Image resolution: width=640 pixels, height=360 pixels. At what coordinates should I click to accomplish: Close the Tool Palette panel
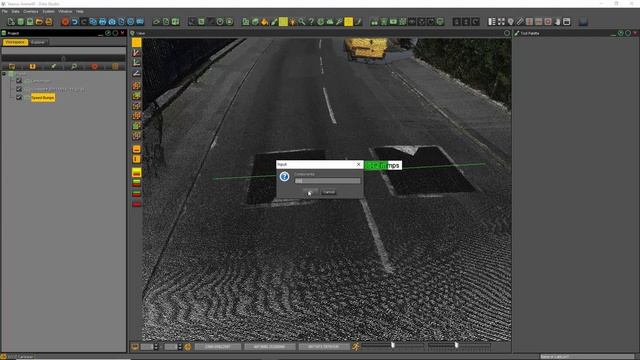point(635,33)
